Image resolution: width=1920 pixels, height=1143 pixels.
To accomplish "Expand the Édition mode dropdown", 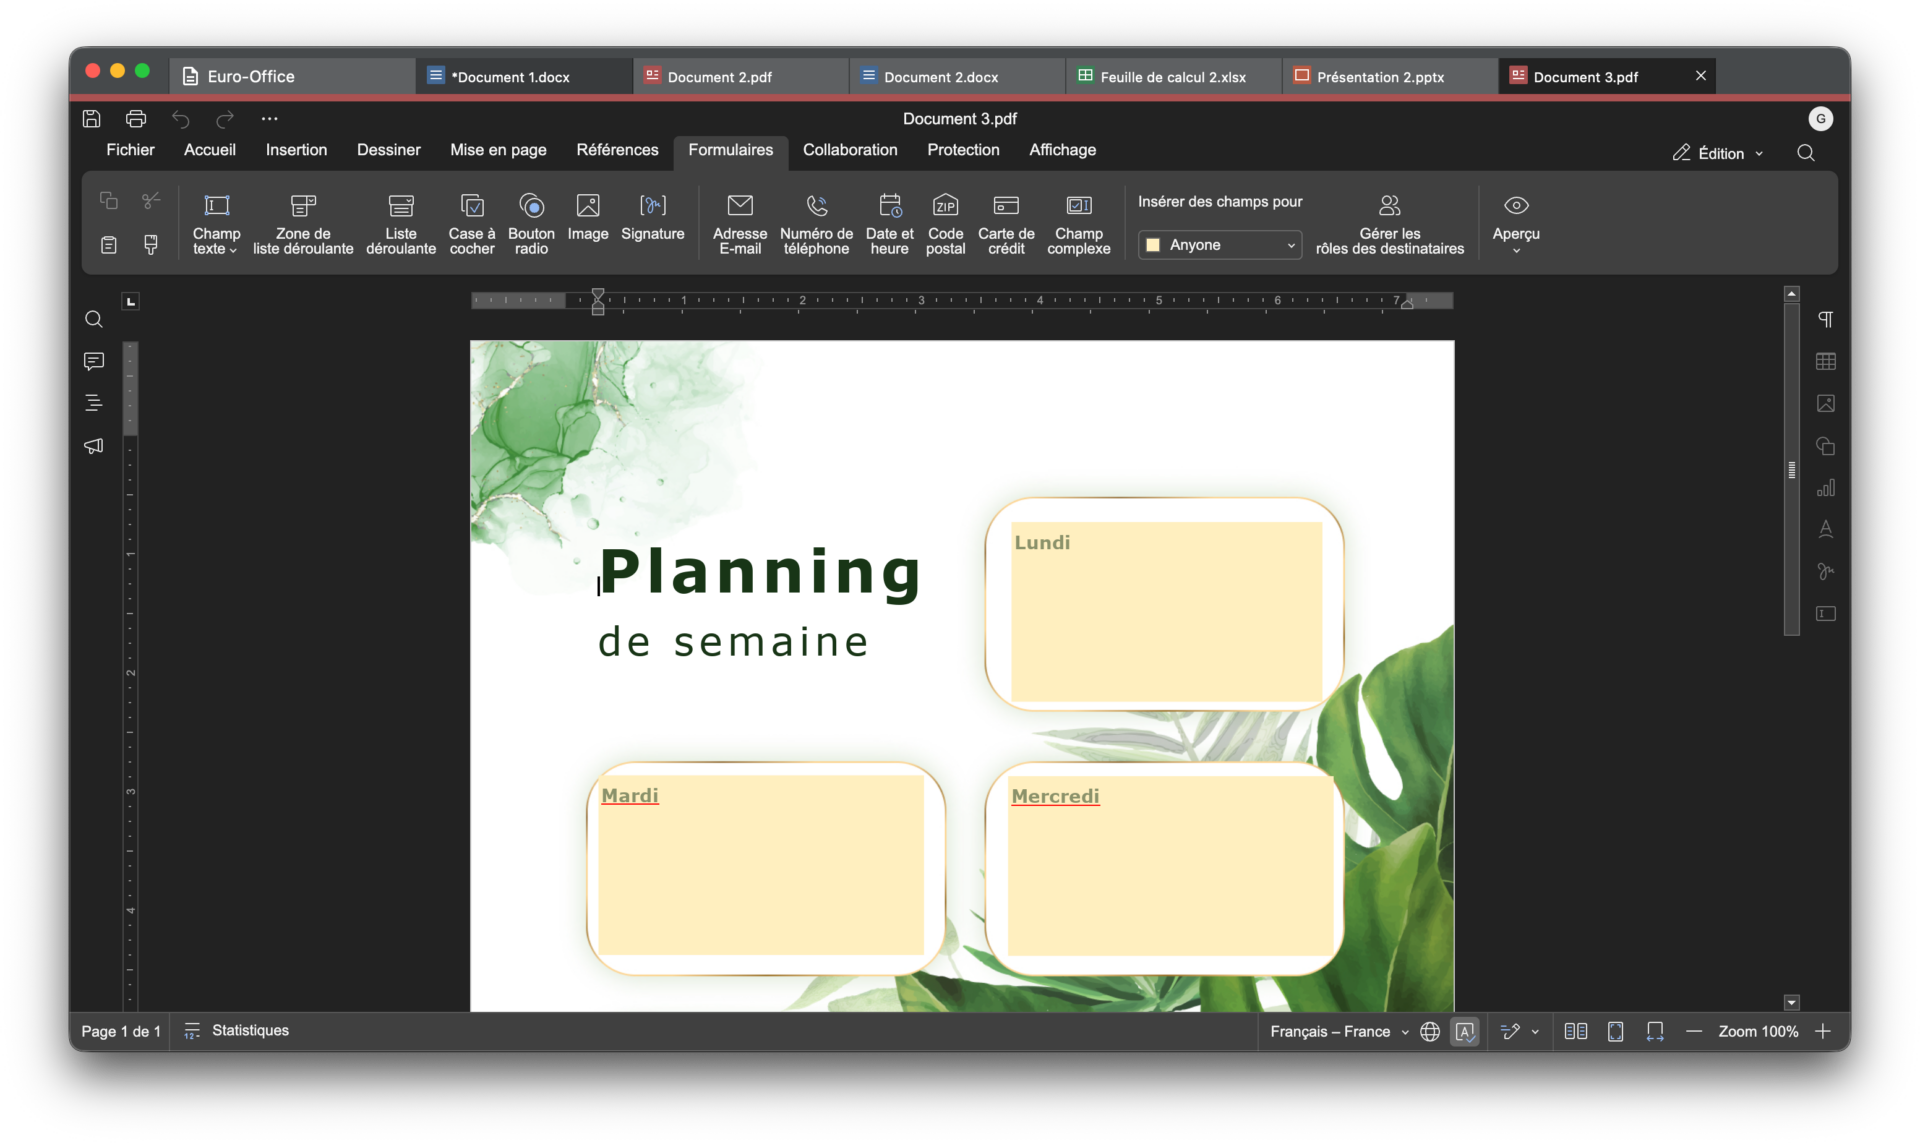I will coord(1719,153).
